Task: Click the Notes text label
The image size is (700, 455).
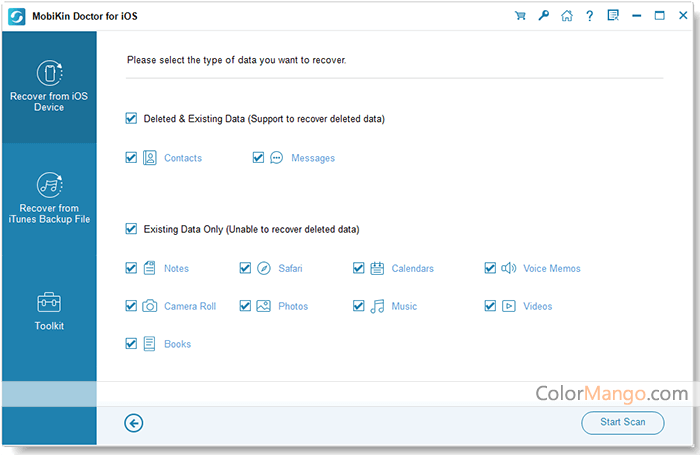Action: [176, 268]
